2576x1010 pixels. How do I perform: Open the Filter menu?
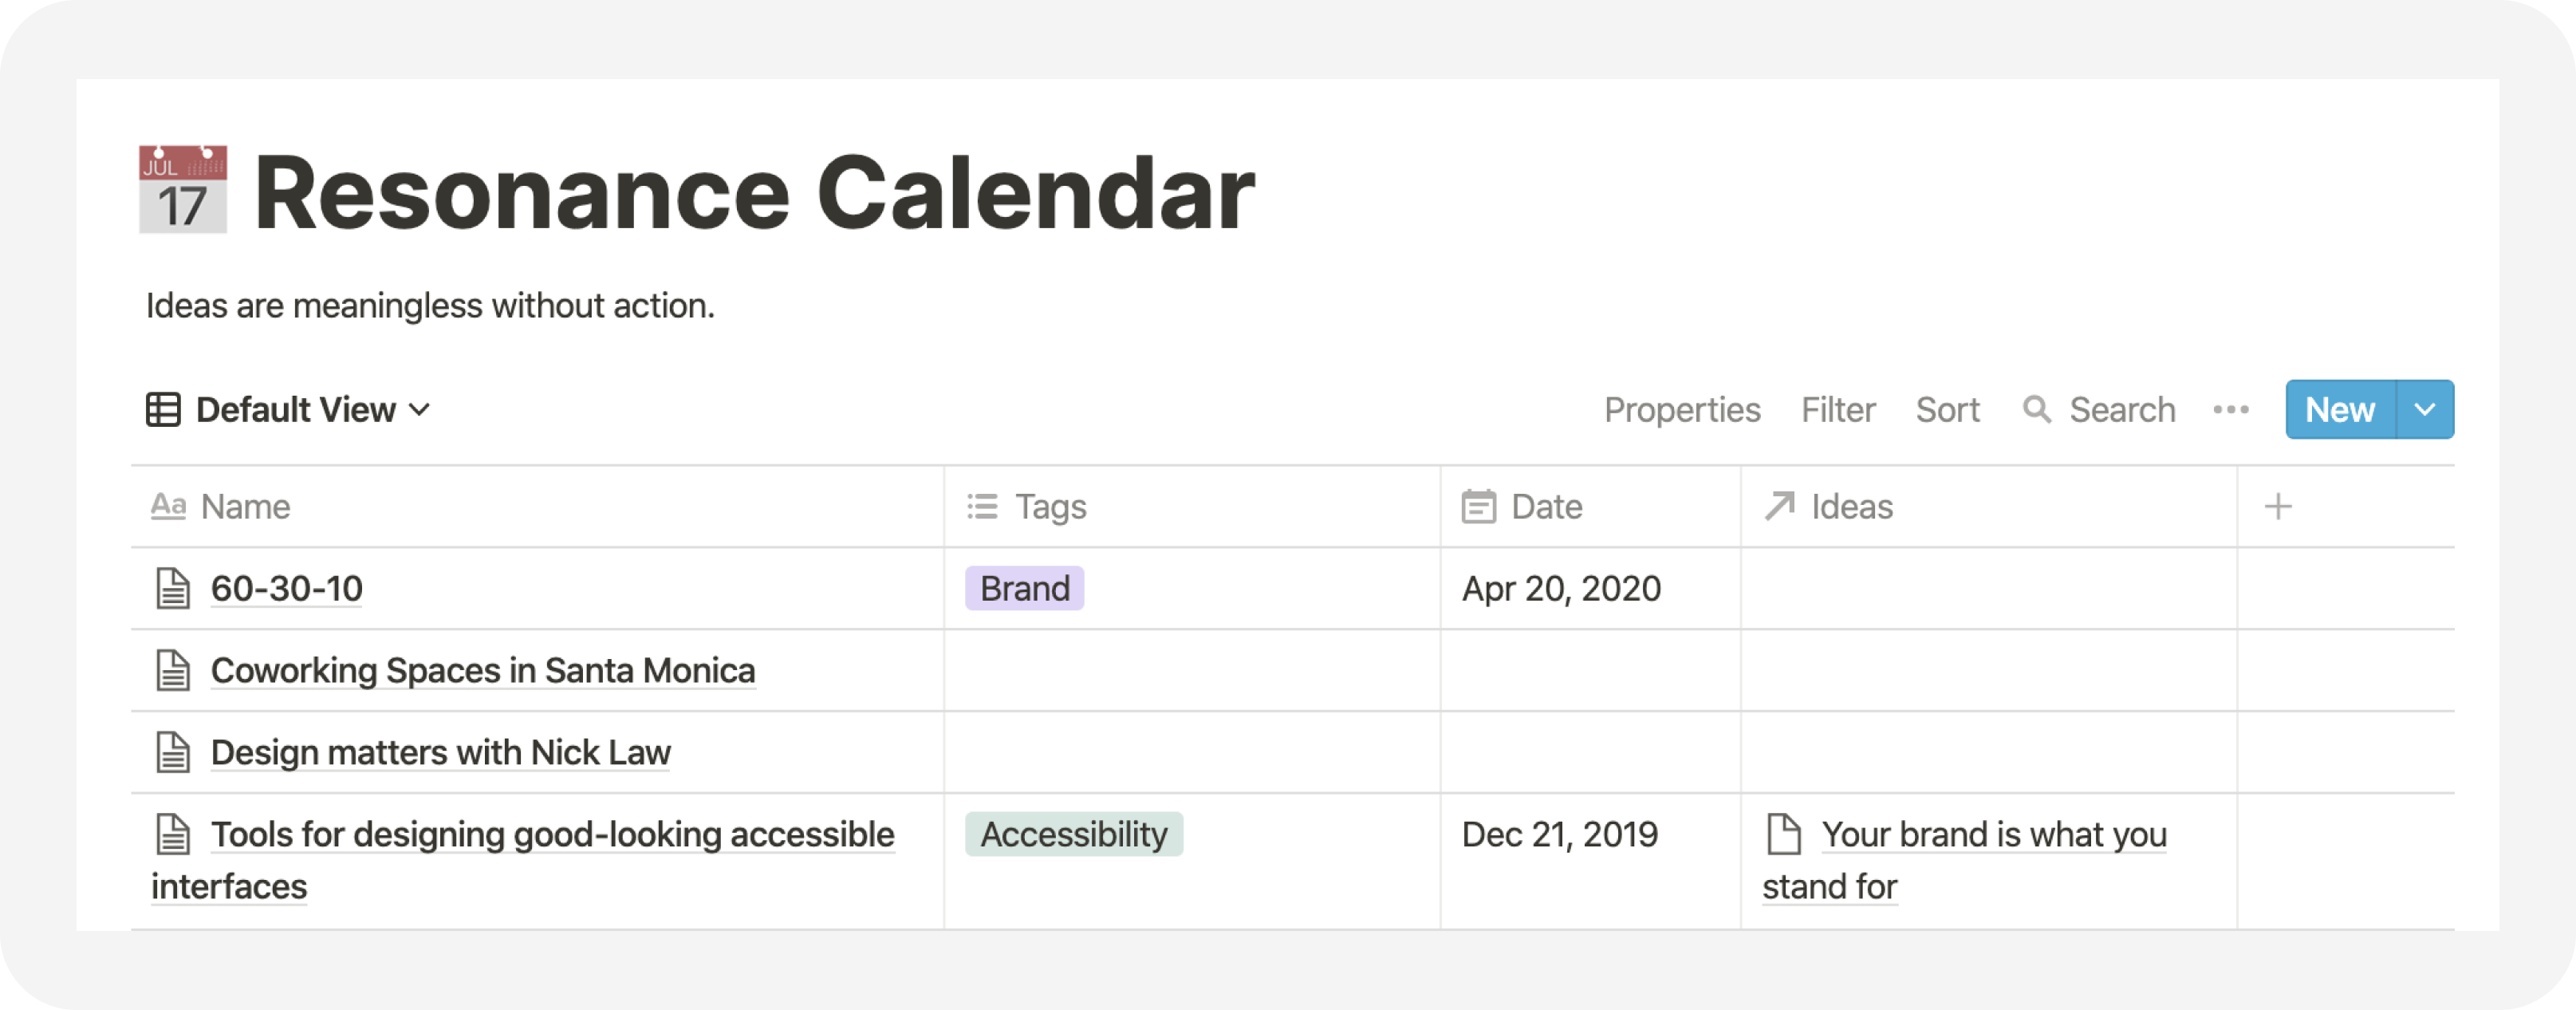[x=1838, y=409]
